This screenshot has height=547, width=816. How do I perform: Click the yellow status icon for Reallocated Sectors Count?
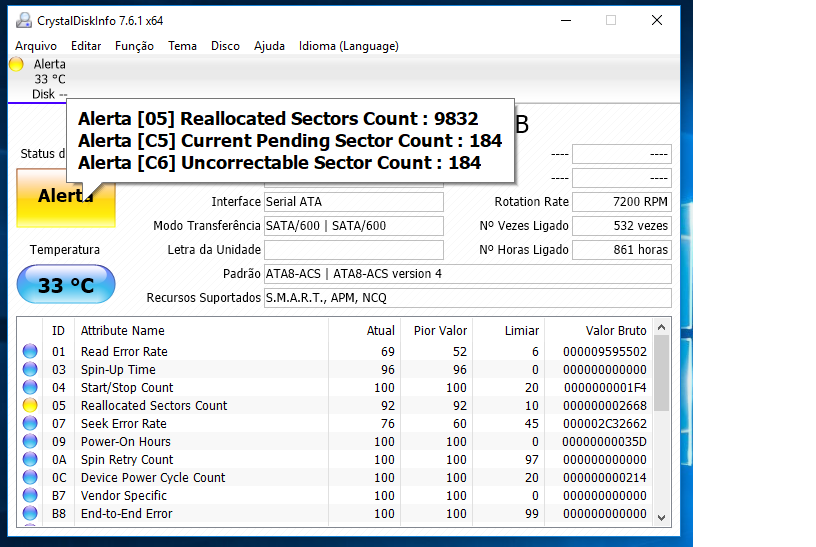30,405
